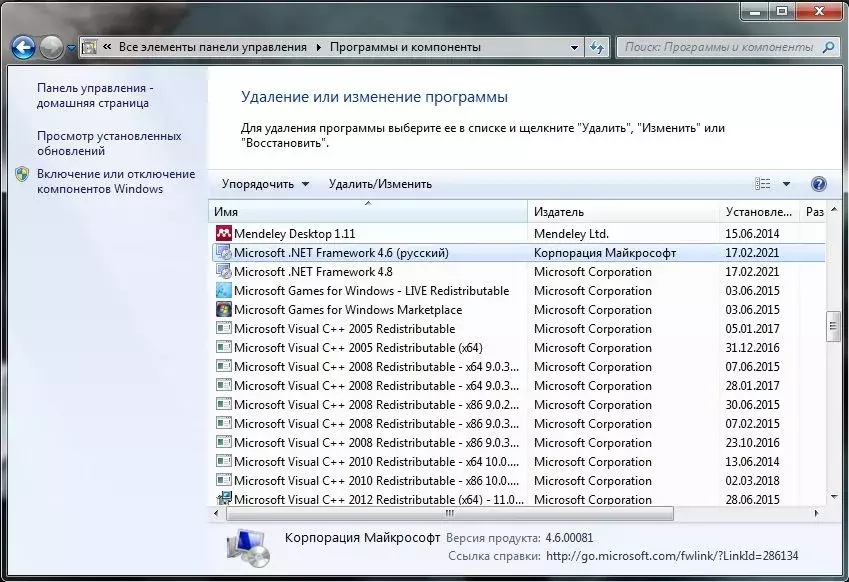Open the 'Упорядочить' menu
This screenshot has height=582, width=849.
pos(265,184)
